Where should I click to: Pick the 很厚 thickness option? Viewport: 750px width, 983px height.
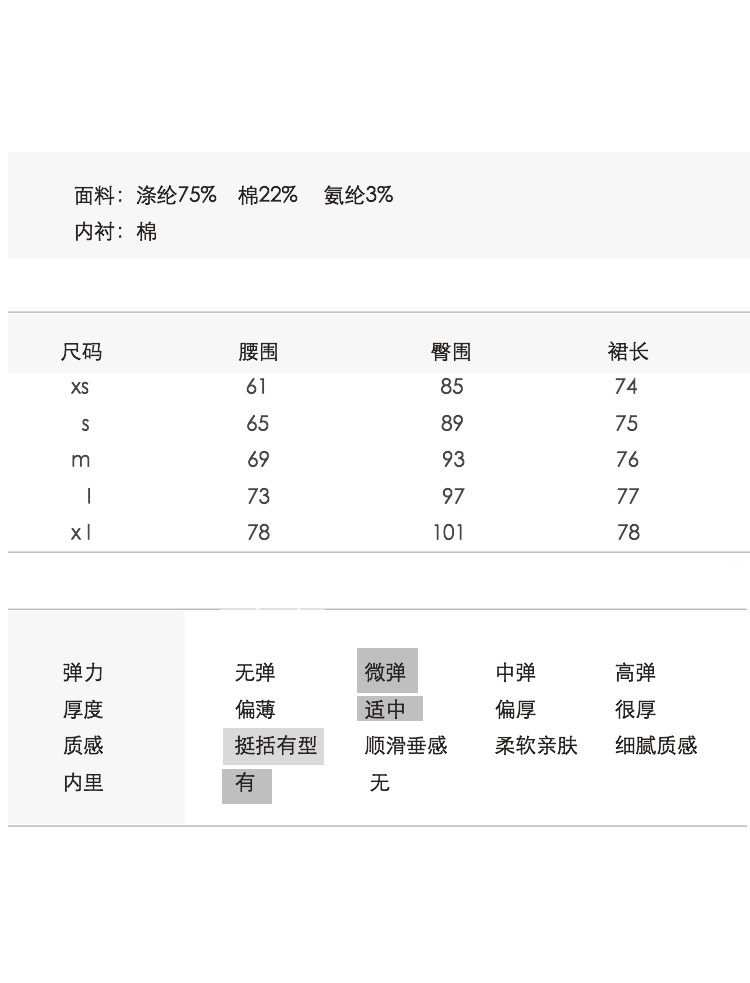pyautogui.click(x=635, y=710)
